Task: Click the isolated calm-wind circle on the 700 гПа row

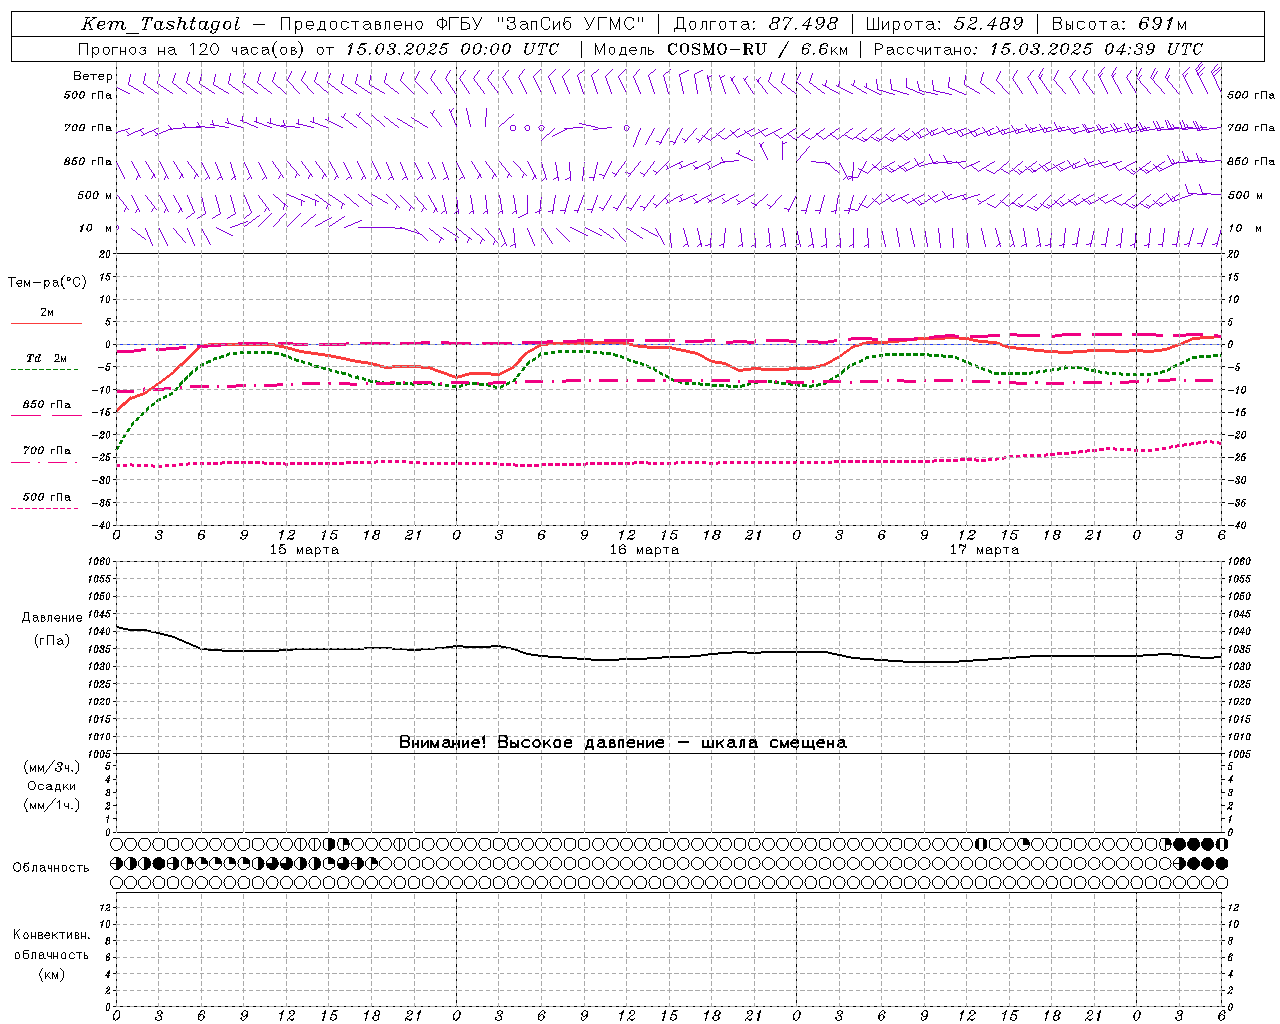Action: click(x=627, y=128)
